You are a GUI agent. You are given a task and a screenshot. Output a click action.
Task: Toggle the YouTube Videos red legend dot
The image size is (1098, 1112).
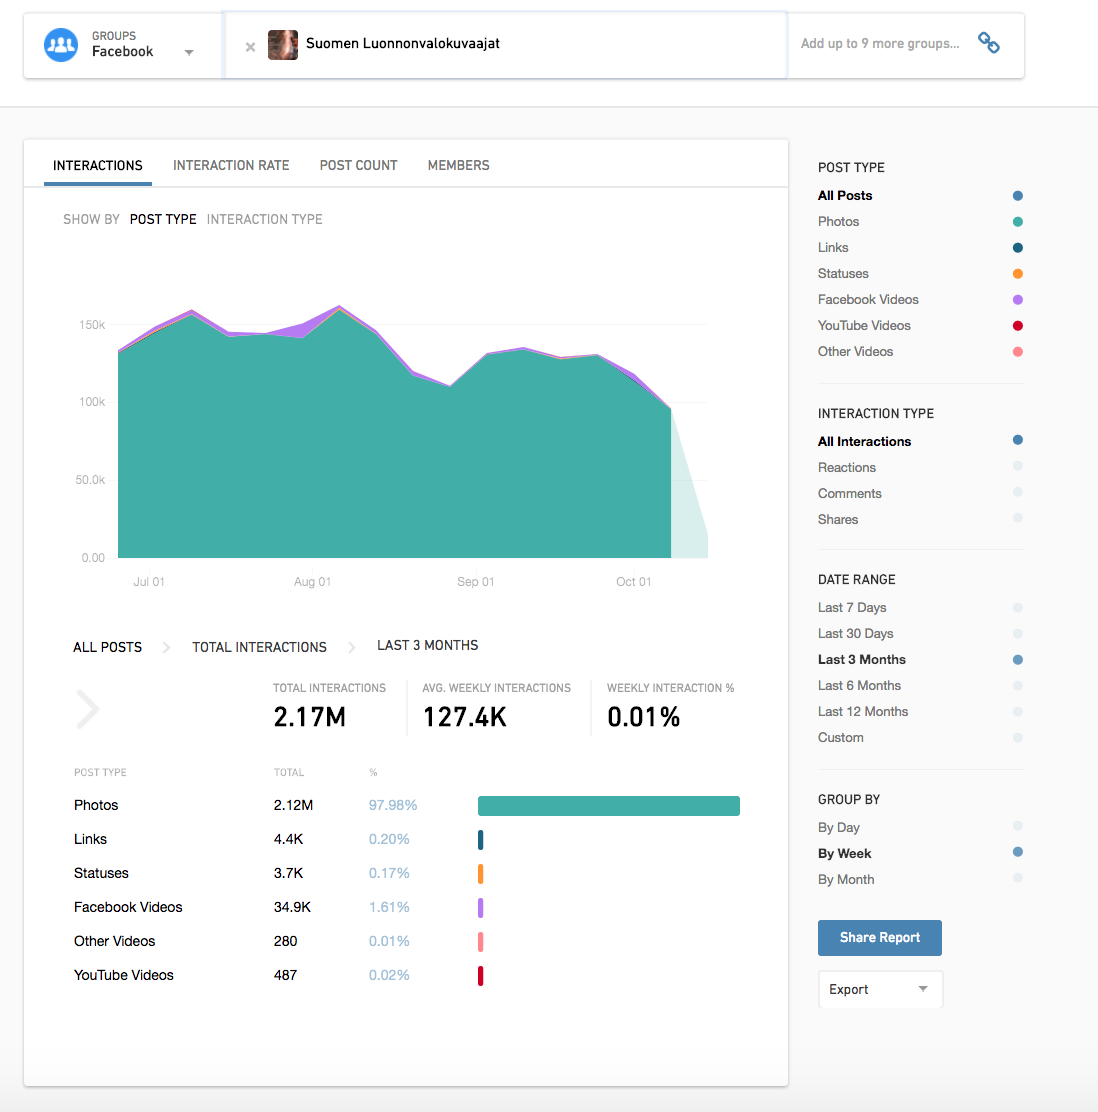coord(1017,326)
